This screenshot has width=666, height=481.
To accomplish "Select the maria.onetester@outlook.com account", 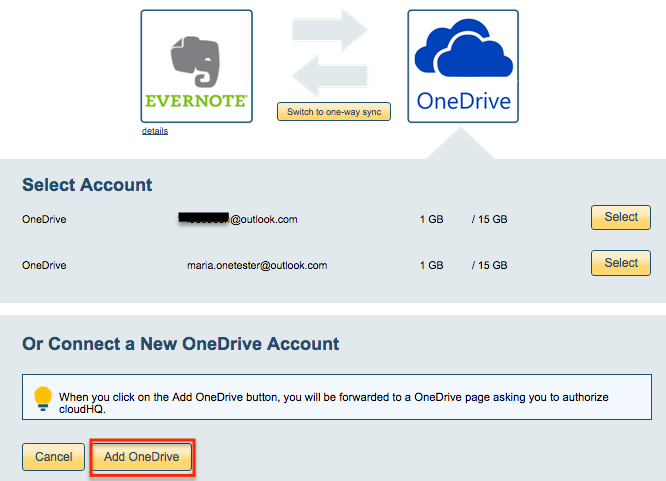I will (620, 264).
